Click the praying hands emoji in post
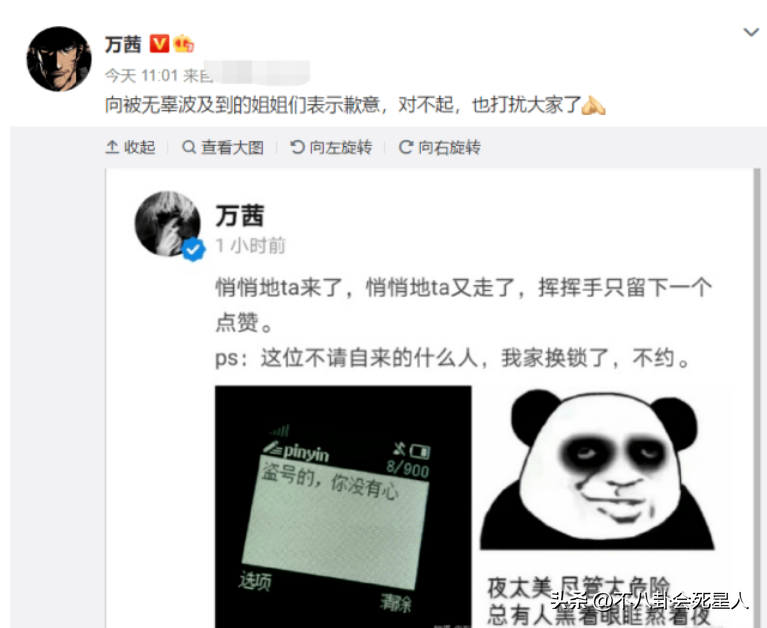767x628 pixels. 593,105
